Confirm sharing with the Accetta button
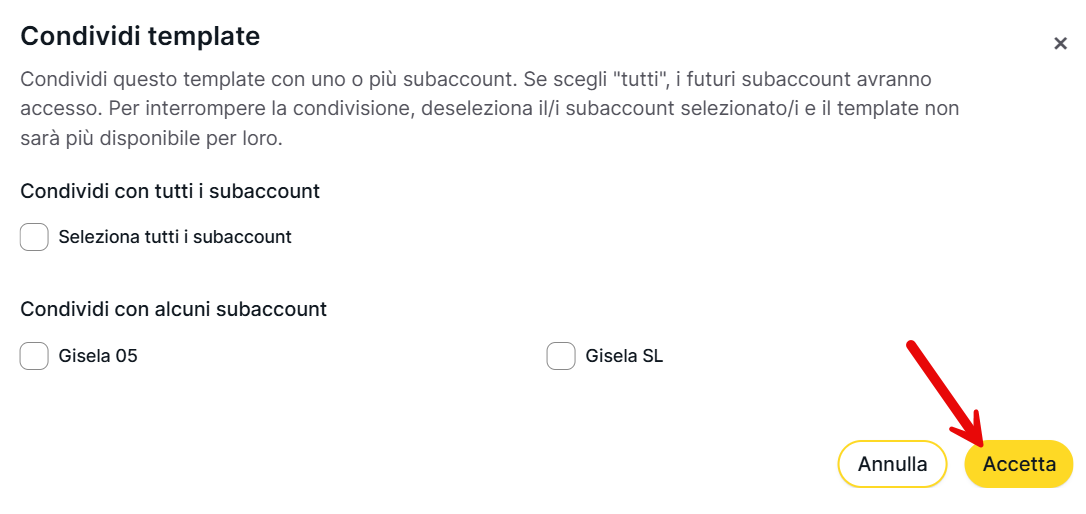The height and width of the screenshot is (514, 1086). pos(1019,465)
